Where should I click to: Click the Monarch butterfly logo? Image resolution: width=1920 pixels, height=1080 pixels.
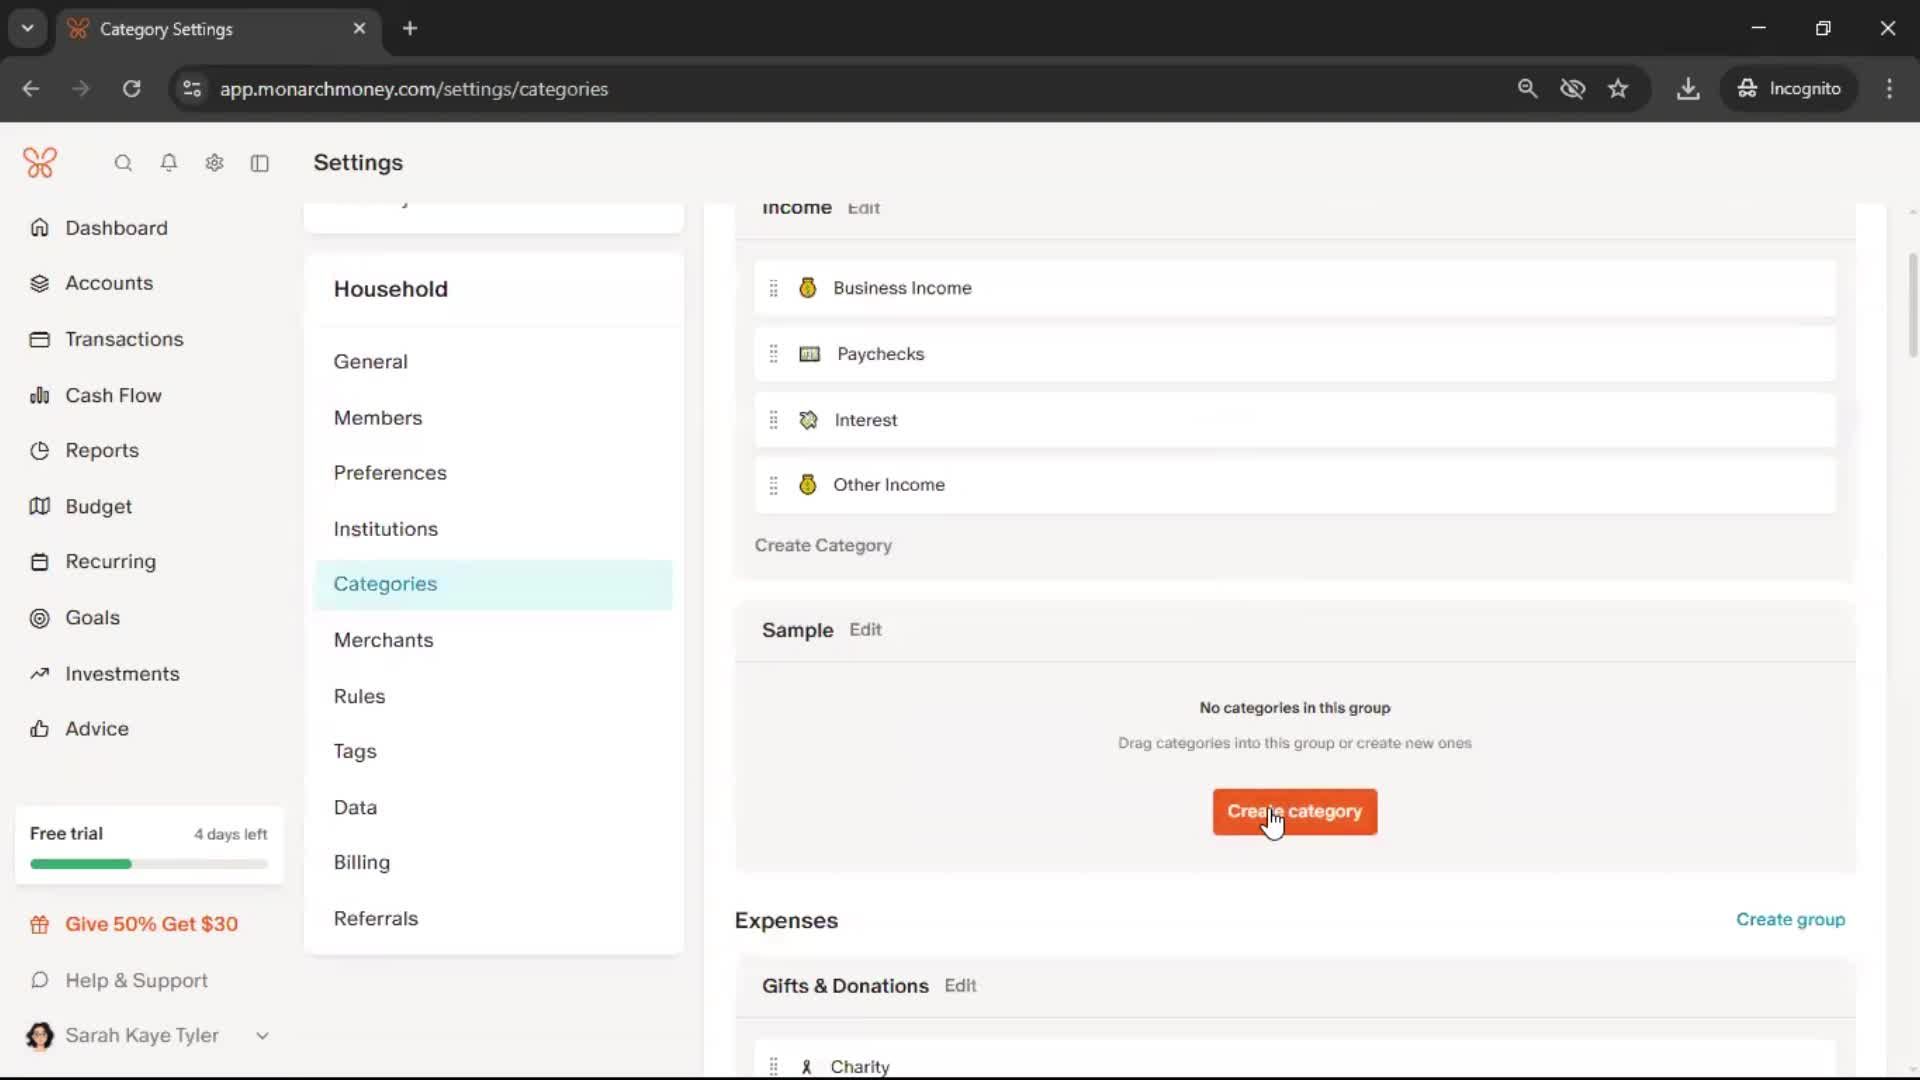tap(40, 162)
